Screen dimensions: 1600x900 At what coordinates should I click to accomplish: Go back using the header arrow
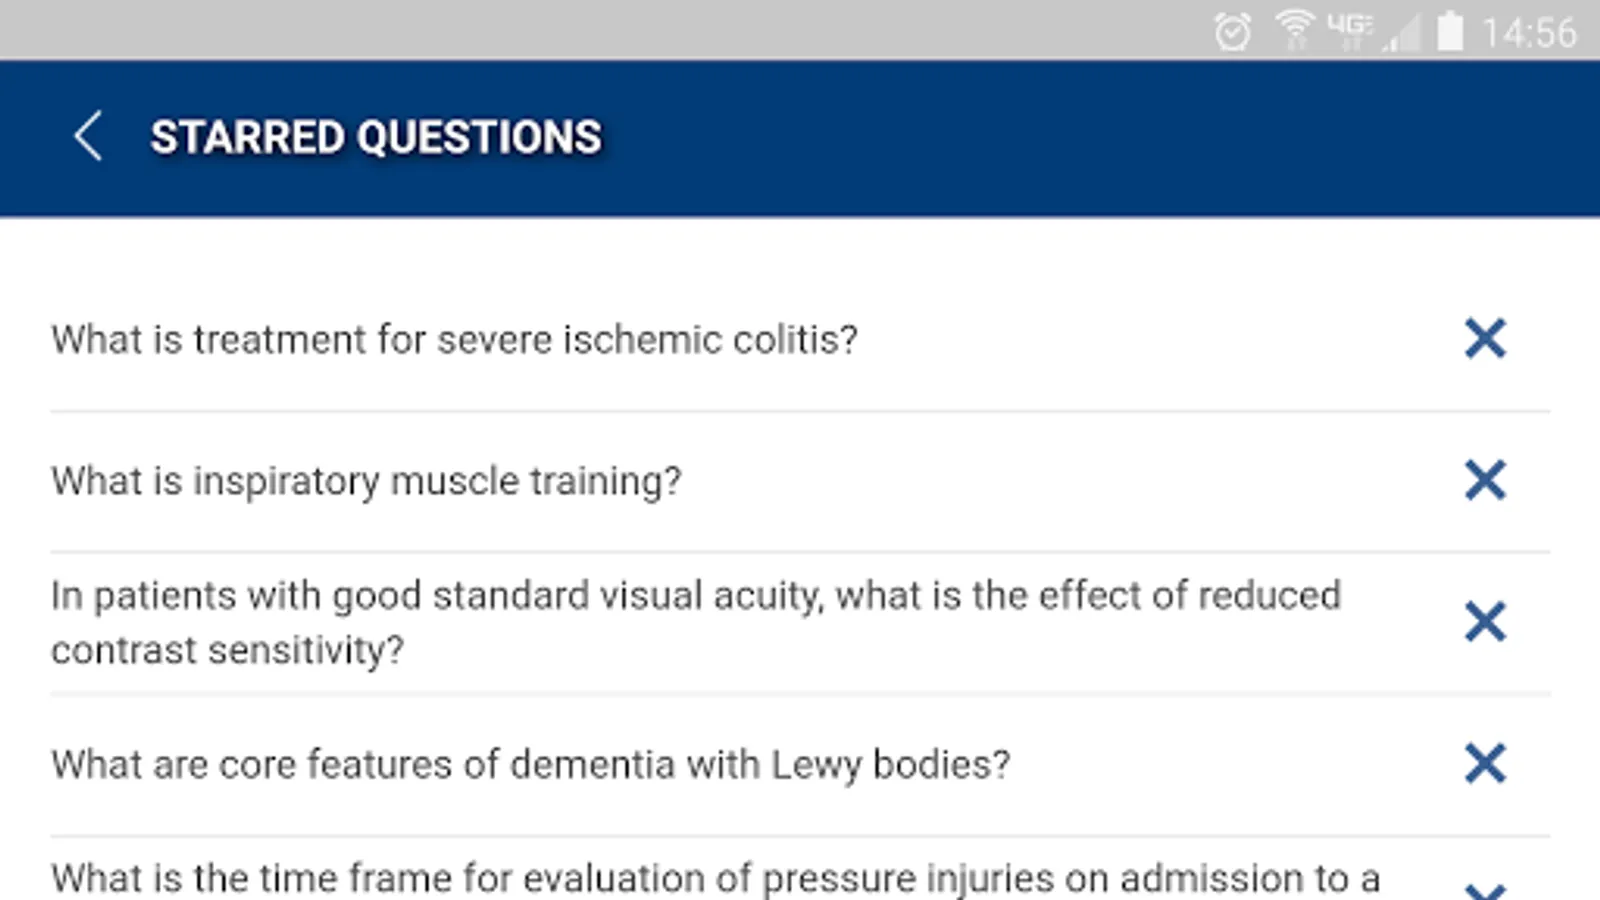[88, 137]
